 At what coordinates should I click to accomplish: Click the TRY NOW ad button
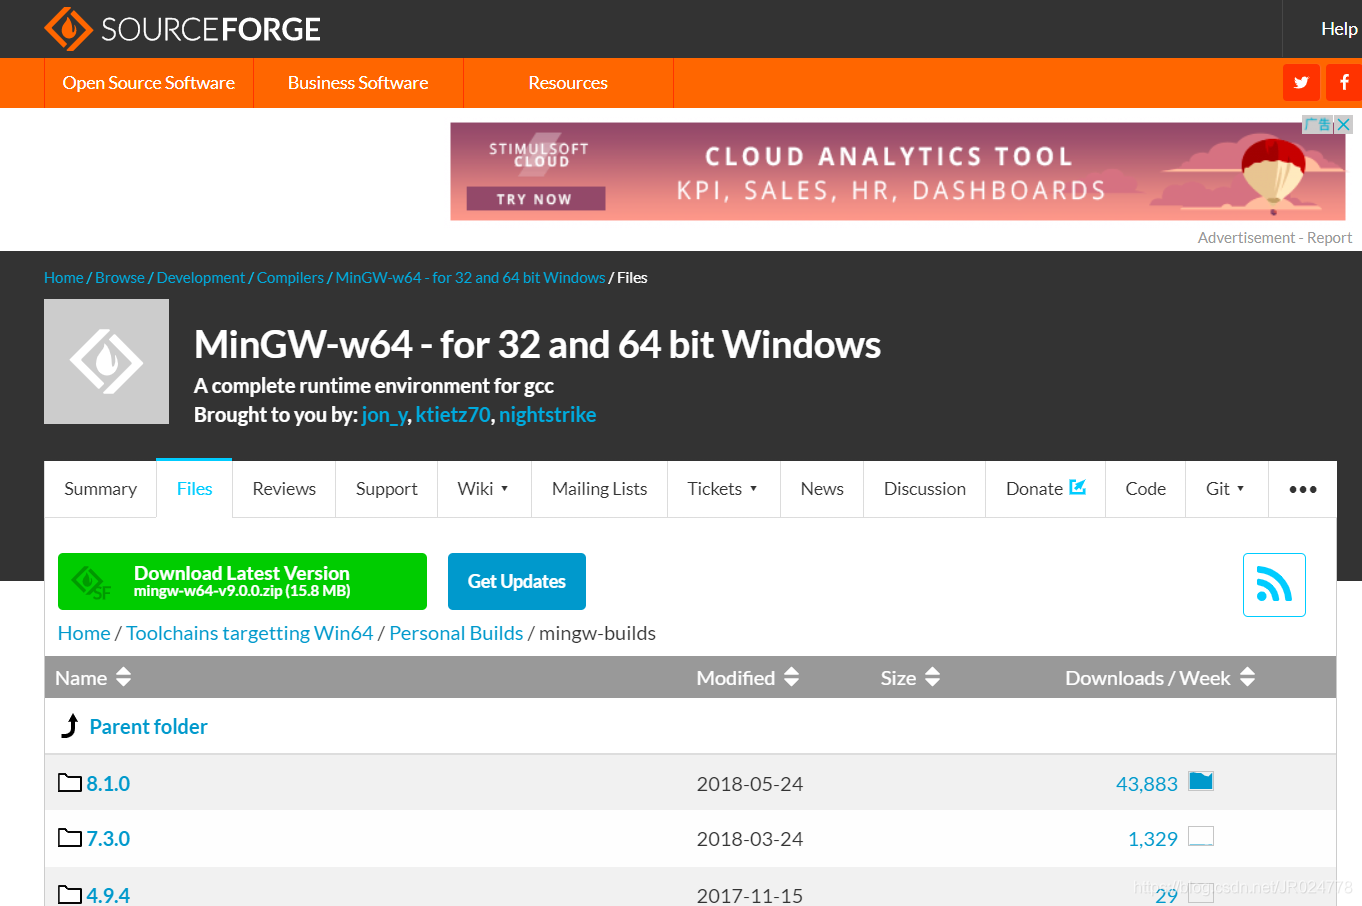pyautogui.click(x=534, y=199)
